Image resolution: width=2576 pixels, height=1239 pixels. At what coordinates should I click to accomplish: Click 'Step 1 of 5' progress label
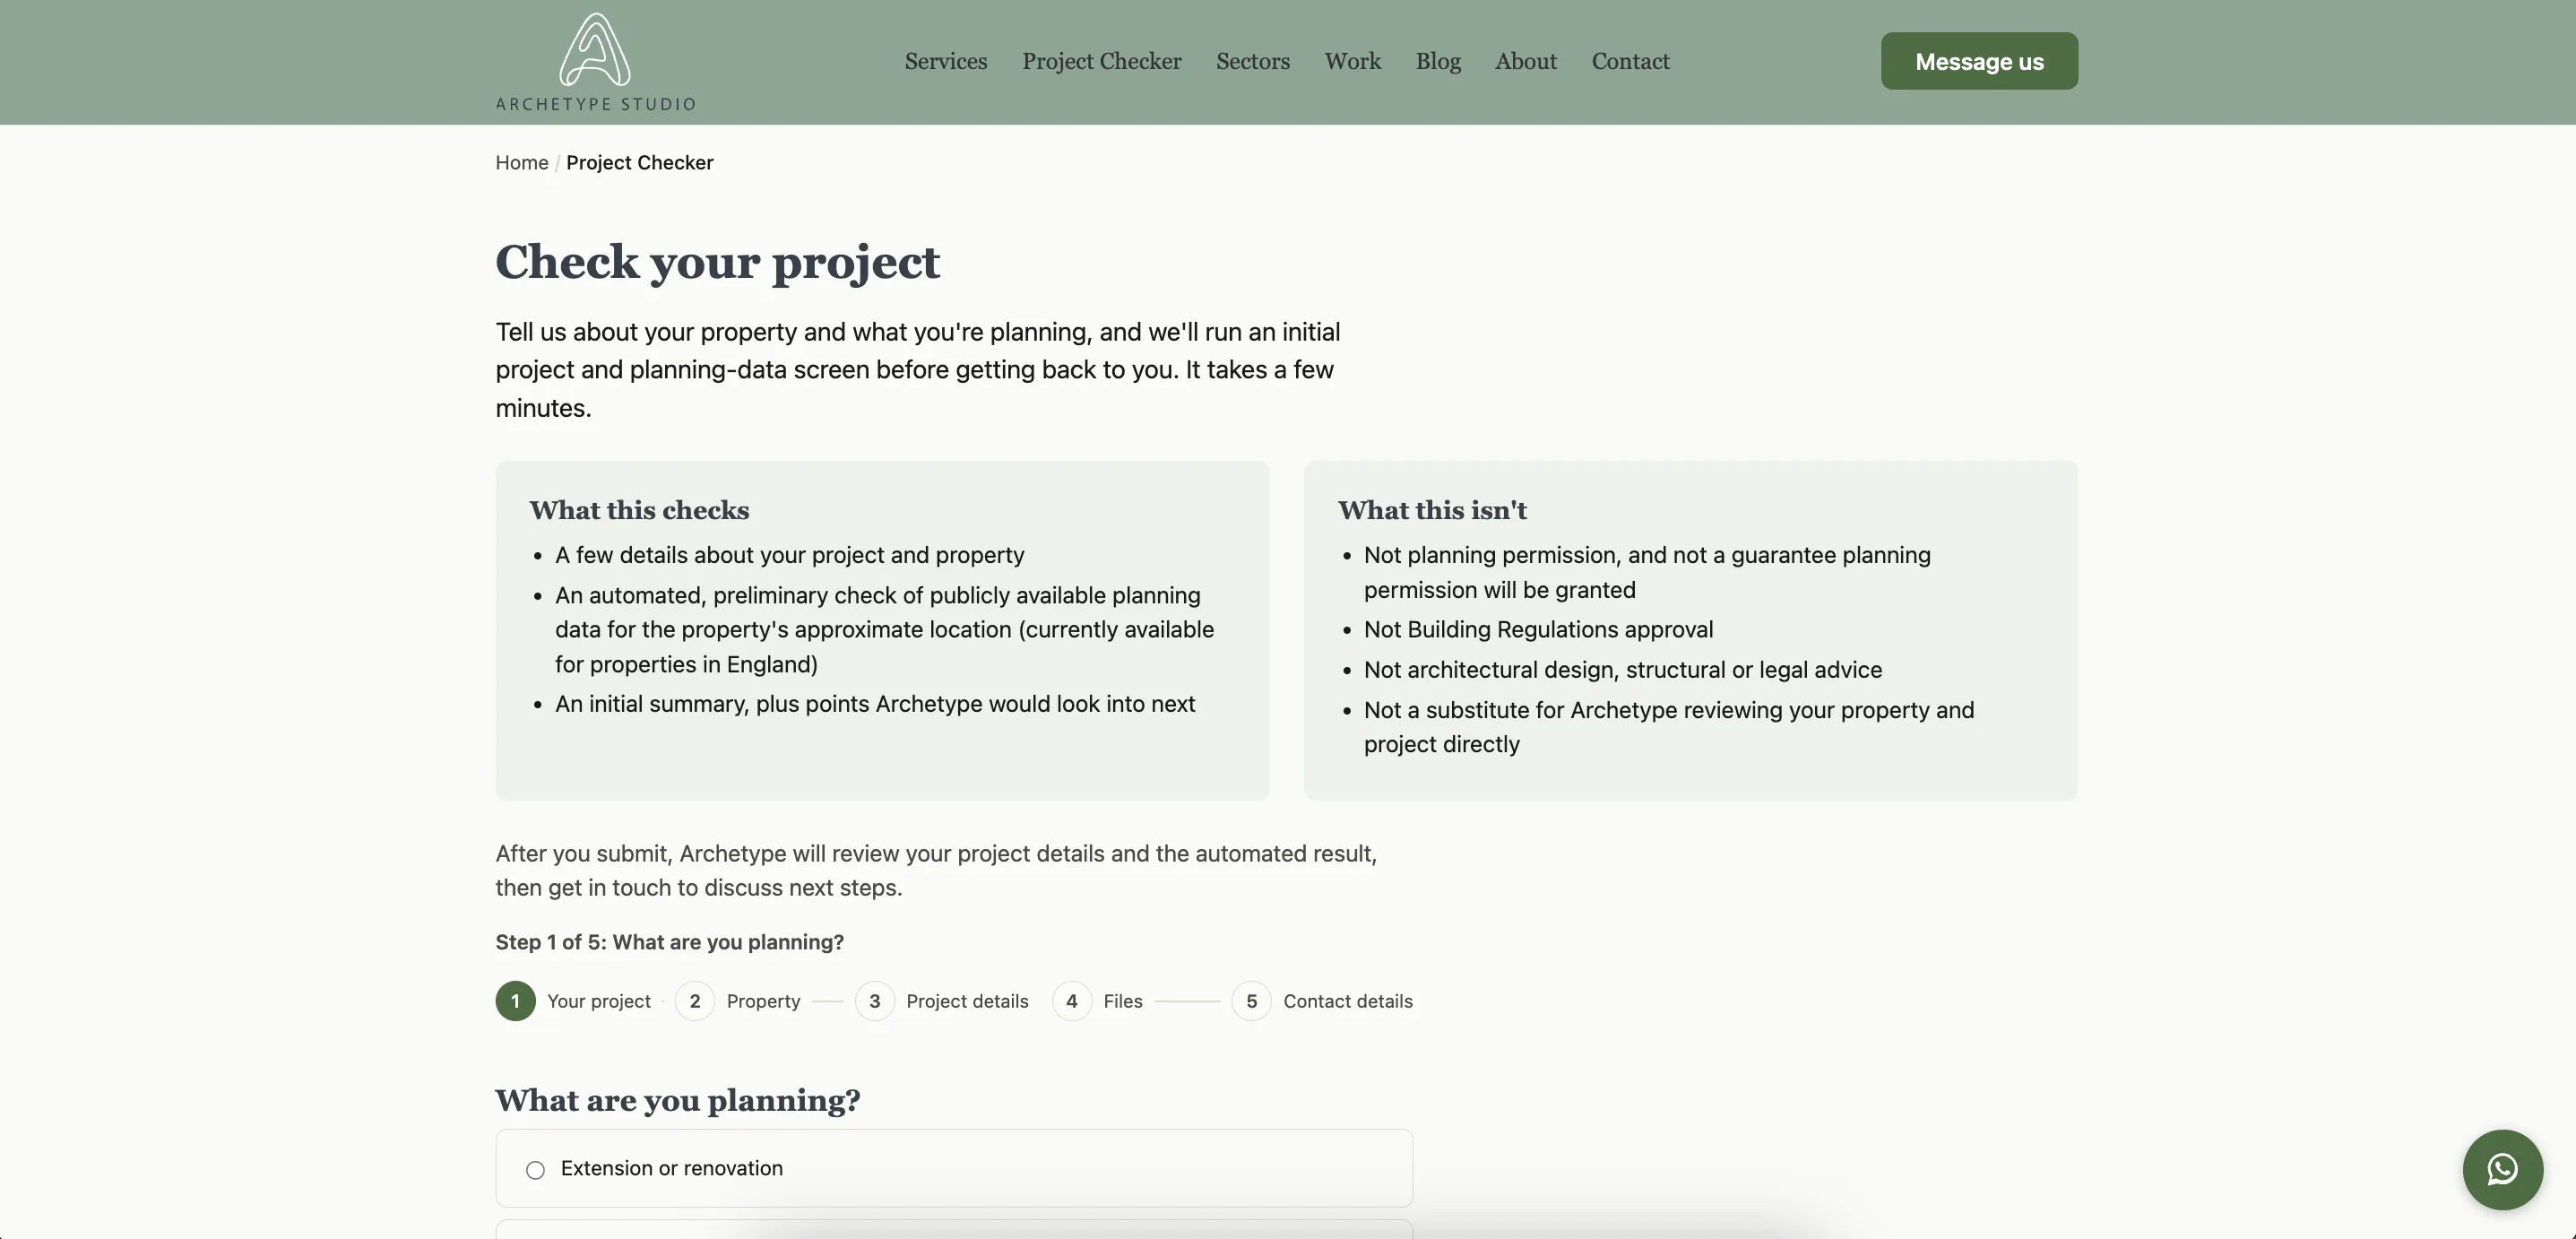pyautogui.click(x=669, y=941)
